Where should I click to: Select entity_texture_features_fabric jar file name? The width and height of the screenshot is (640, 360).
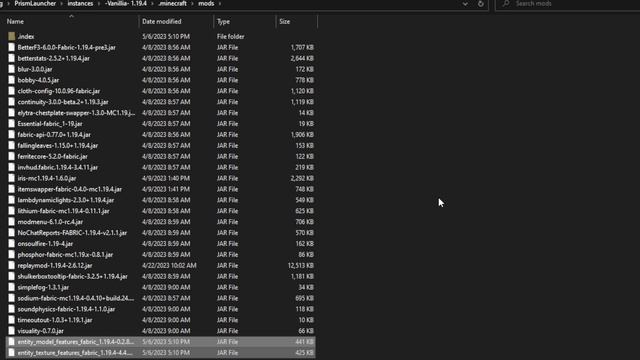tap(75, 353)
